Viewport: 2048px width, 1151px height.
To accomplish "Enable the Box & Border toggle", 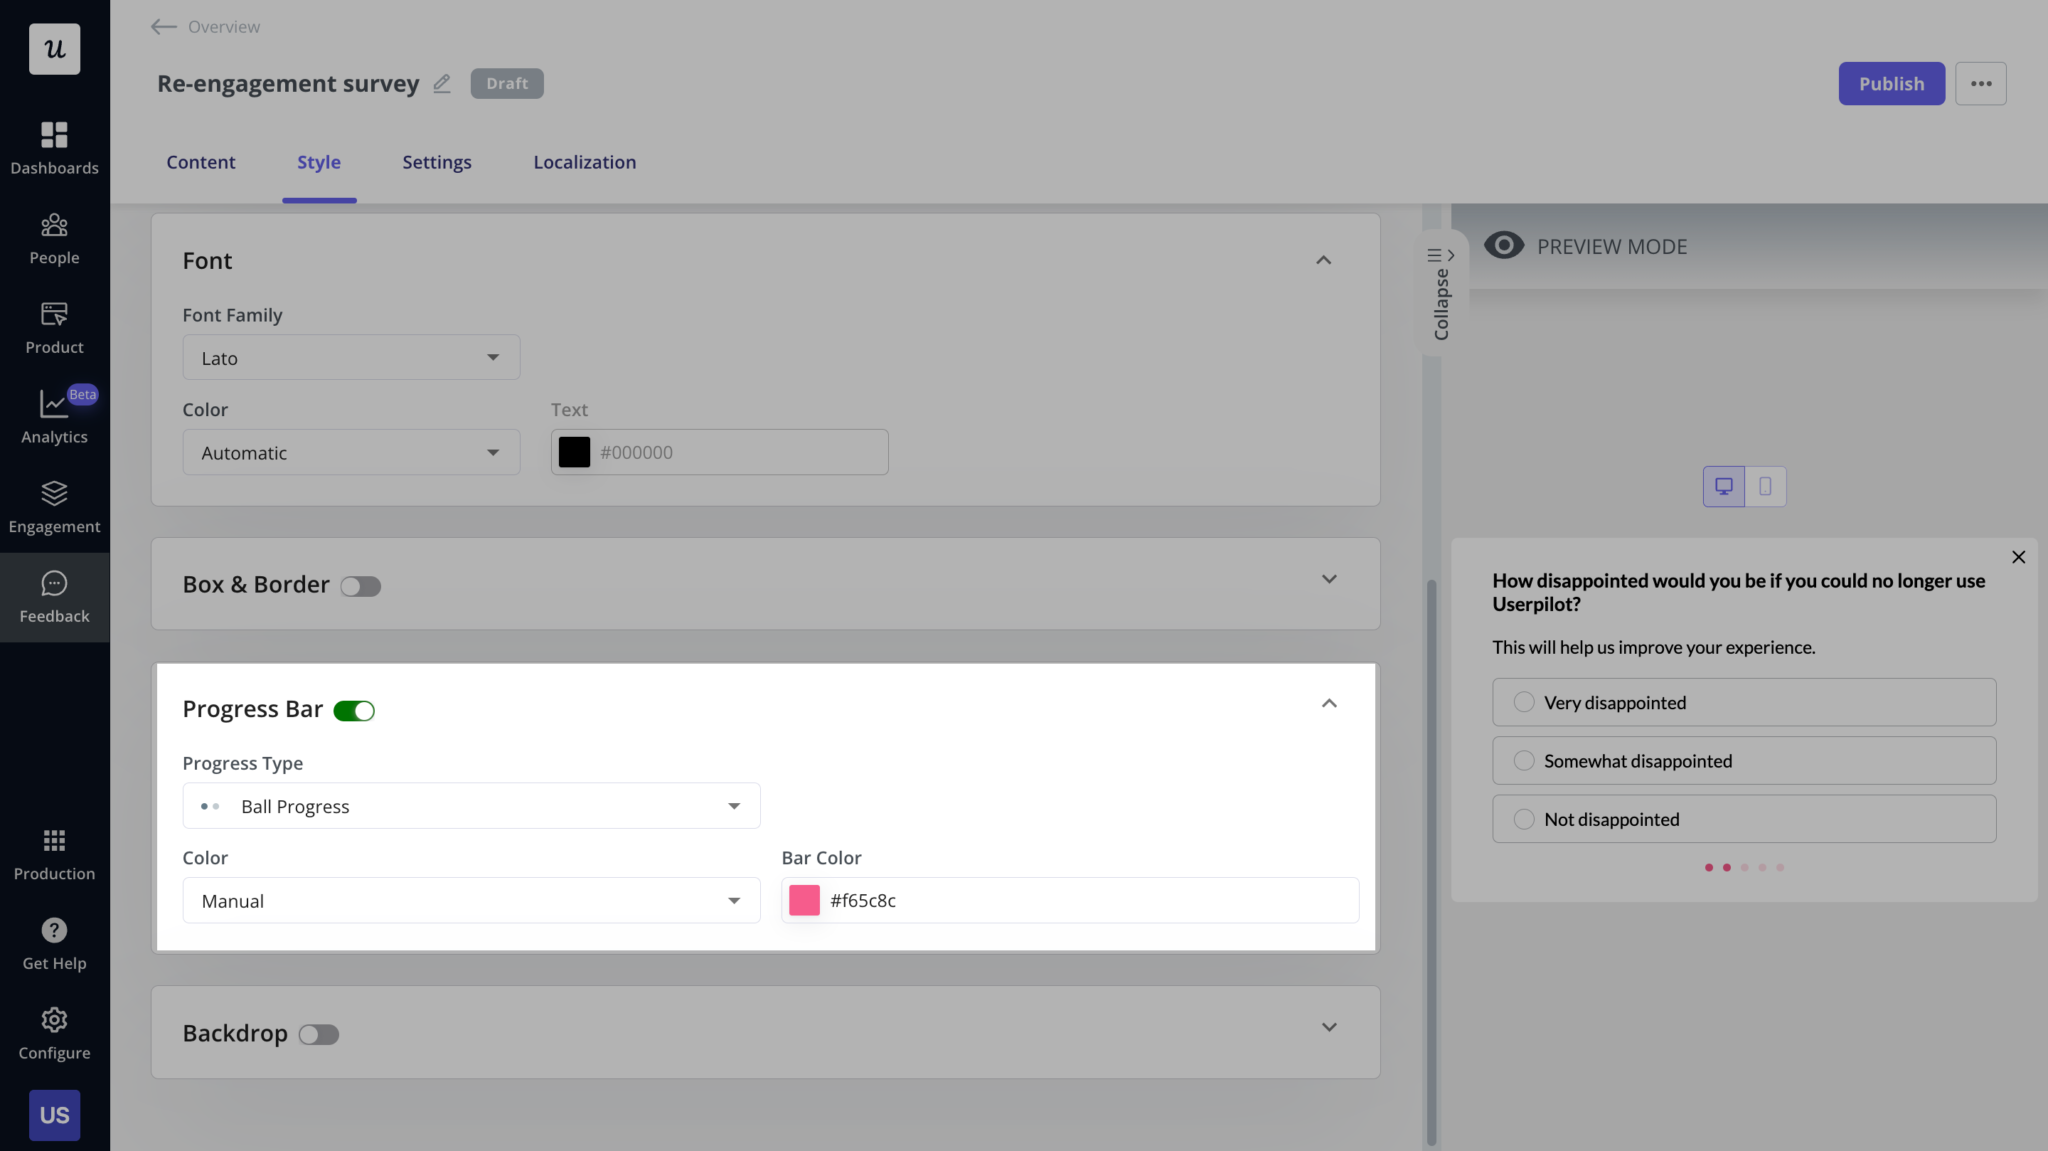I will click(360, 586).
